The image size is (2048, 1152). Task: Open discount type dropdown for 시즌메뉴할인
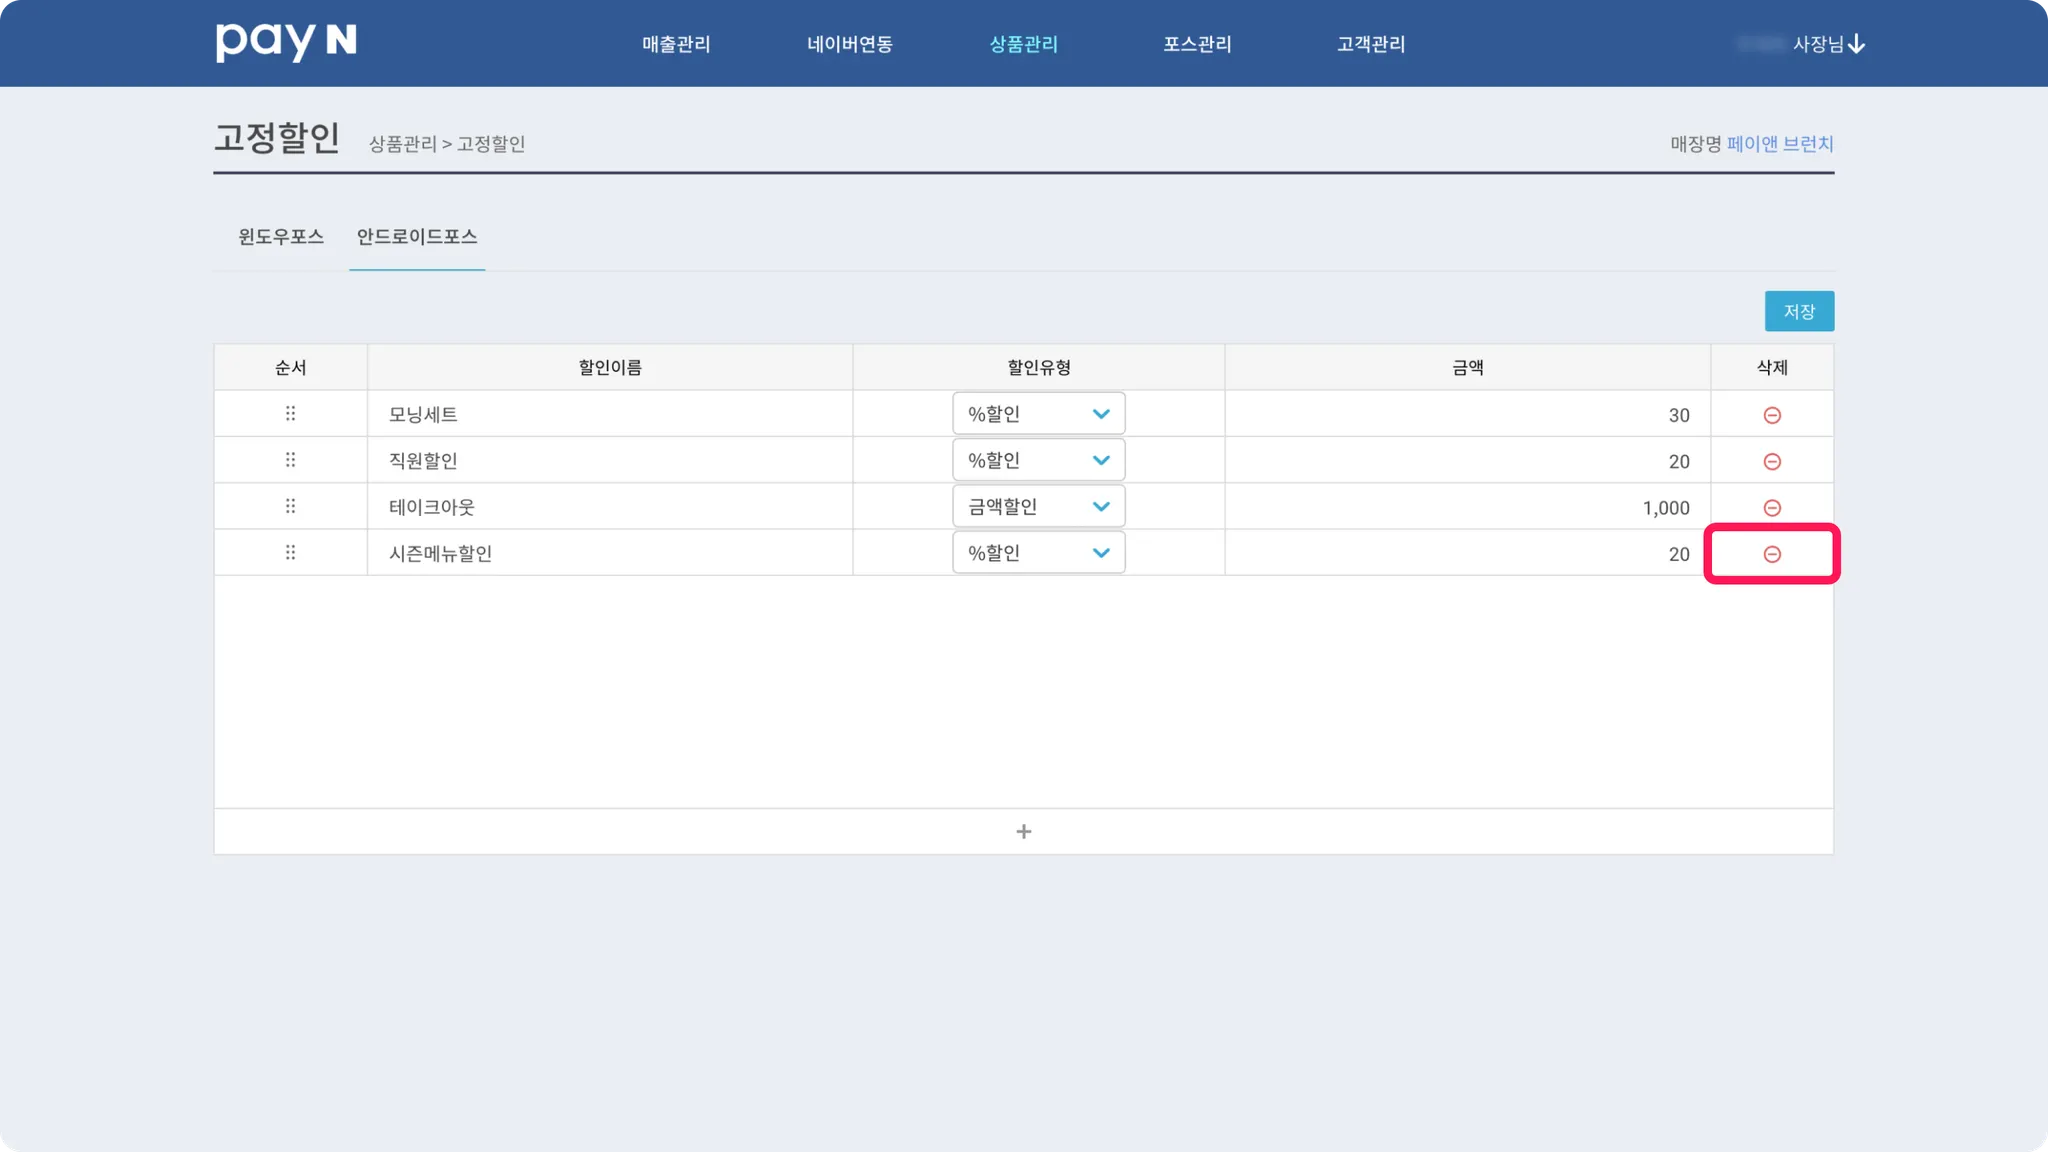[x=1038, y=553]
